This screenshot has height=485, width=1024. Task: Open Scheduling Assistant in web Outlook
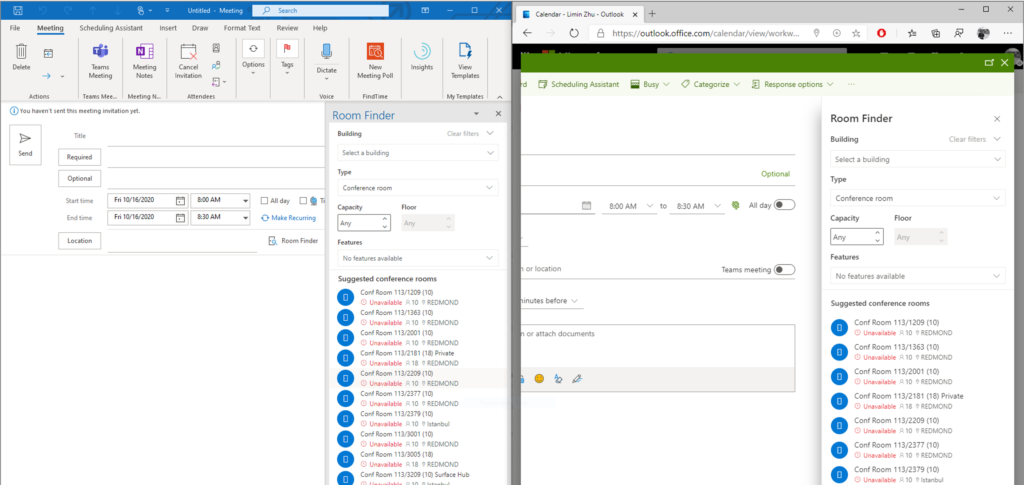pyautogui.click(x=579, y=84)
